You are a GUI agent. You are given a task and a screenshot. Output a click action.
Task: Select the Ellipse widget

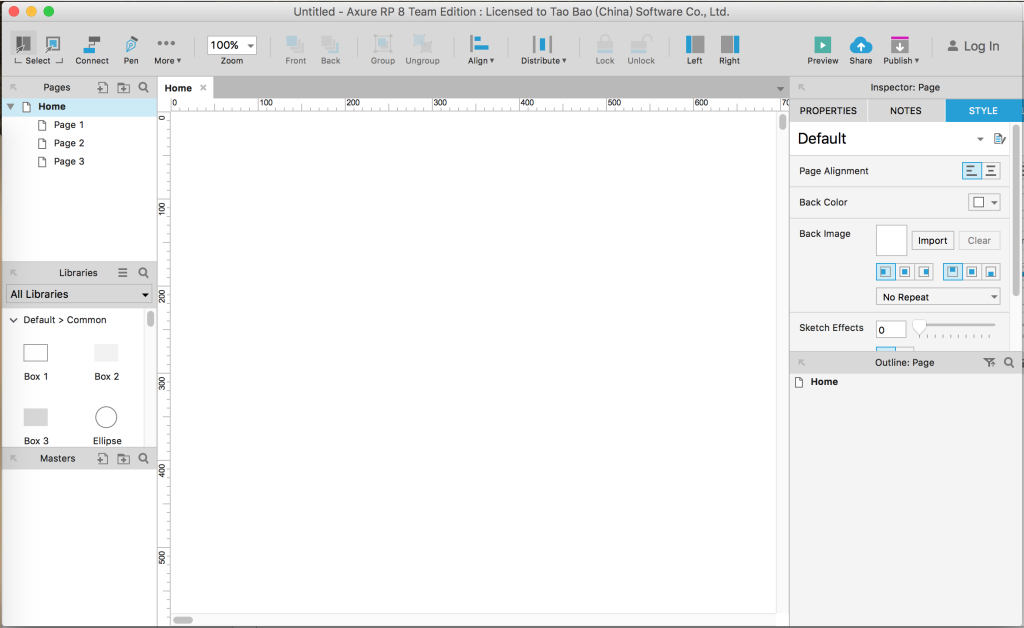point(106,426)
